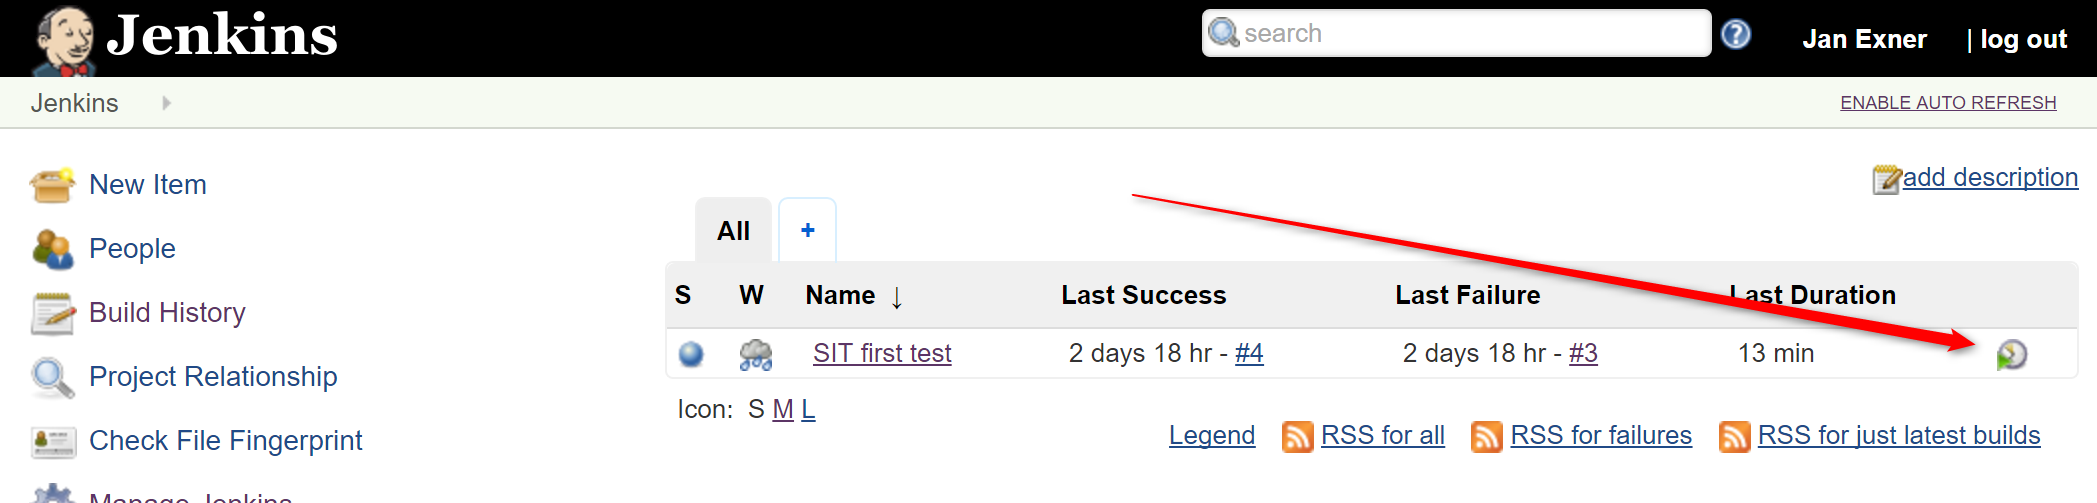Click the RSS for failures feed icon

pos(1486,437)
